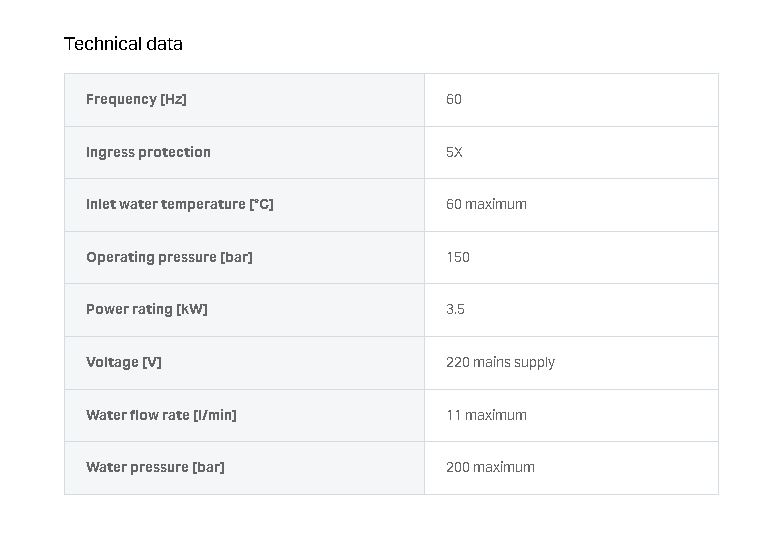This screenshot has height=533, width=758.
Task: Select the 200 maximum pressure value
Action: [x=490, y=467]
